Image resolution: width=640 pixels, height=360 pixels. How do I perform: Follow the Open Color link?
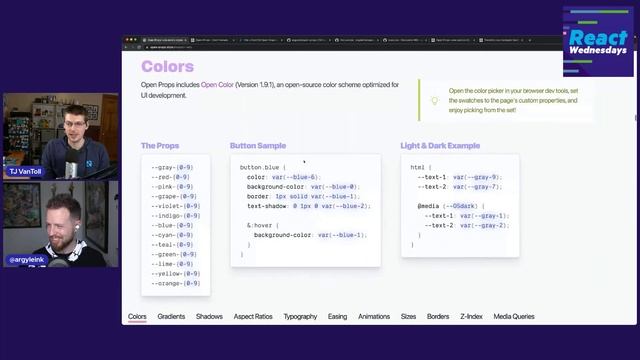(x=217, y=85)
